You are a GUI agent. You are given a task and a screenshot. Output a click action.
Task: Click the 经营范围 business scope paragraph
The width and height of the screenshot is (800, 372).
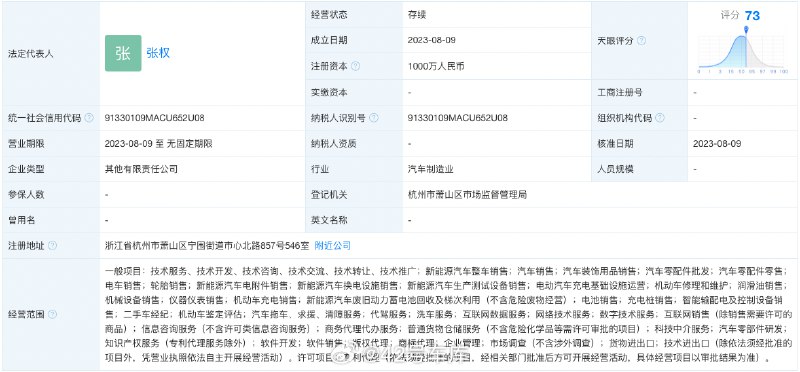coord(449,314)
